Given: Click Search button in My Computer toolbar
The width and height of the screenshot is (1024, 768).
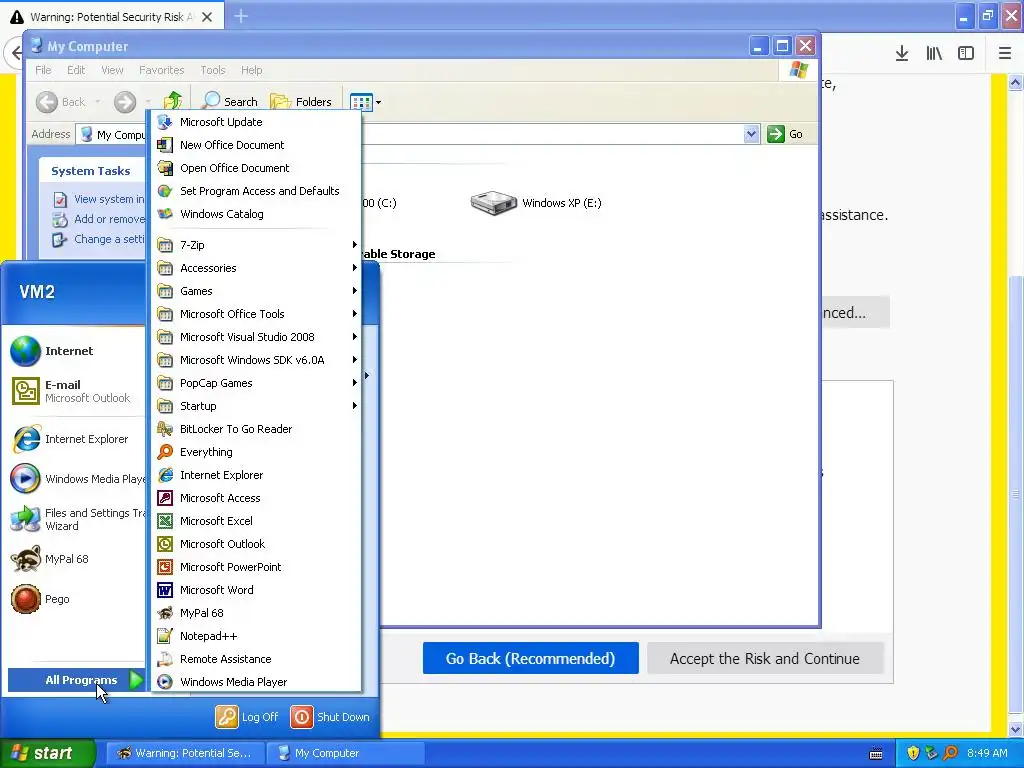Looking at the screenshot, I should coord(230,101).
